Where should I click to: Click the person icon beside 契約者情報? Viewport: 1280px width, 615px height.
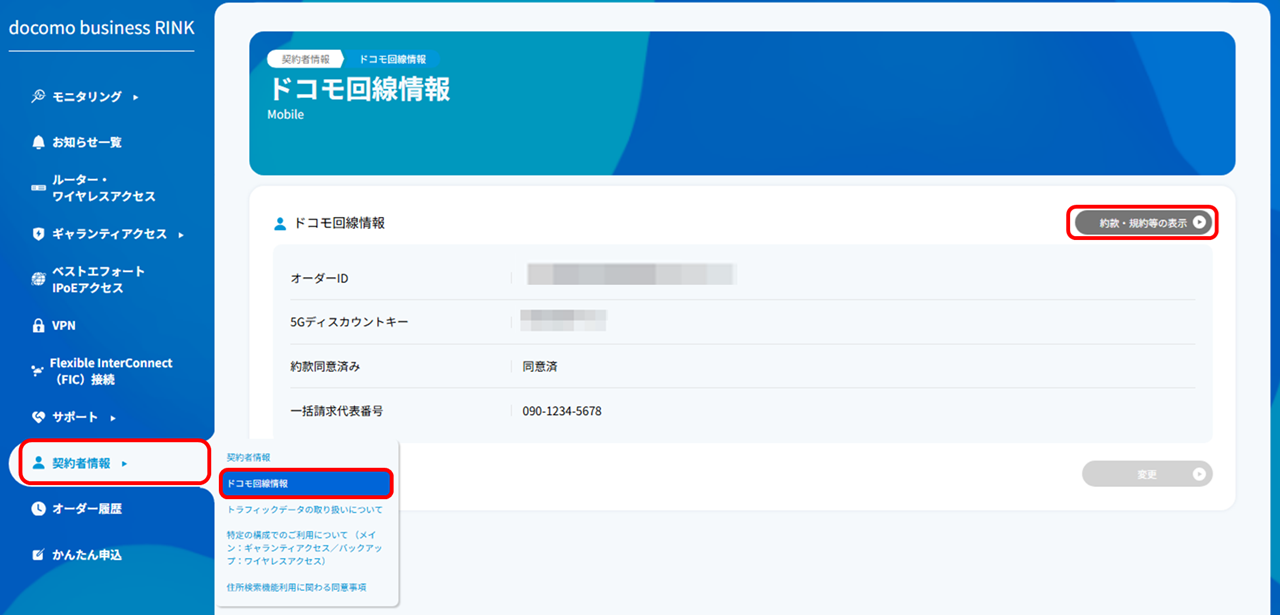[x=38, y=463]
